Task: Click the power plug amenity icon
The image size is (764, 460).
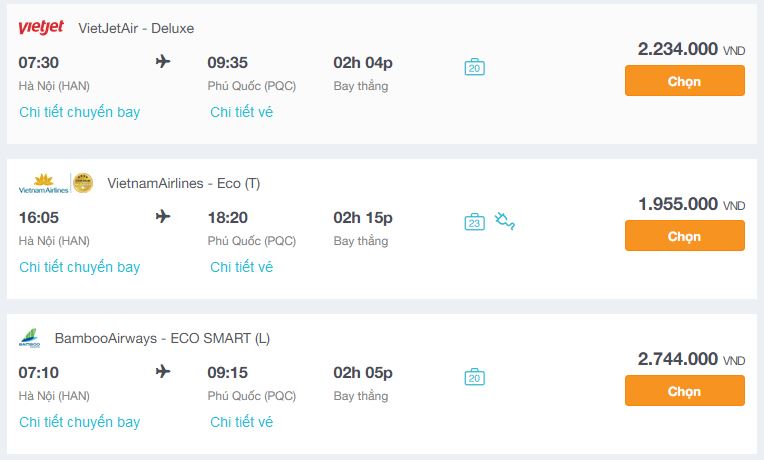Action: tap(505, 221)
